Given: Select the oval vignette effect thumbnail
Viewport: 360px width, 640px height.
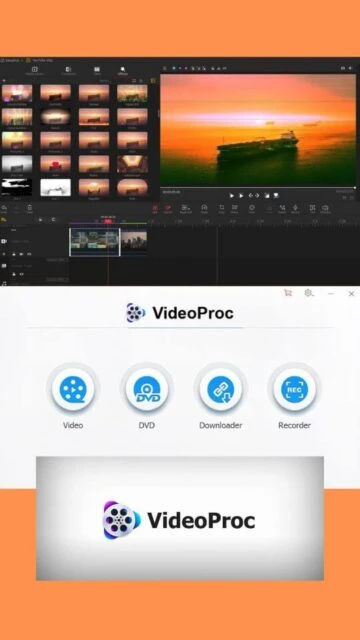Looking at the screenshot, I should (x=55, y=117).
